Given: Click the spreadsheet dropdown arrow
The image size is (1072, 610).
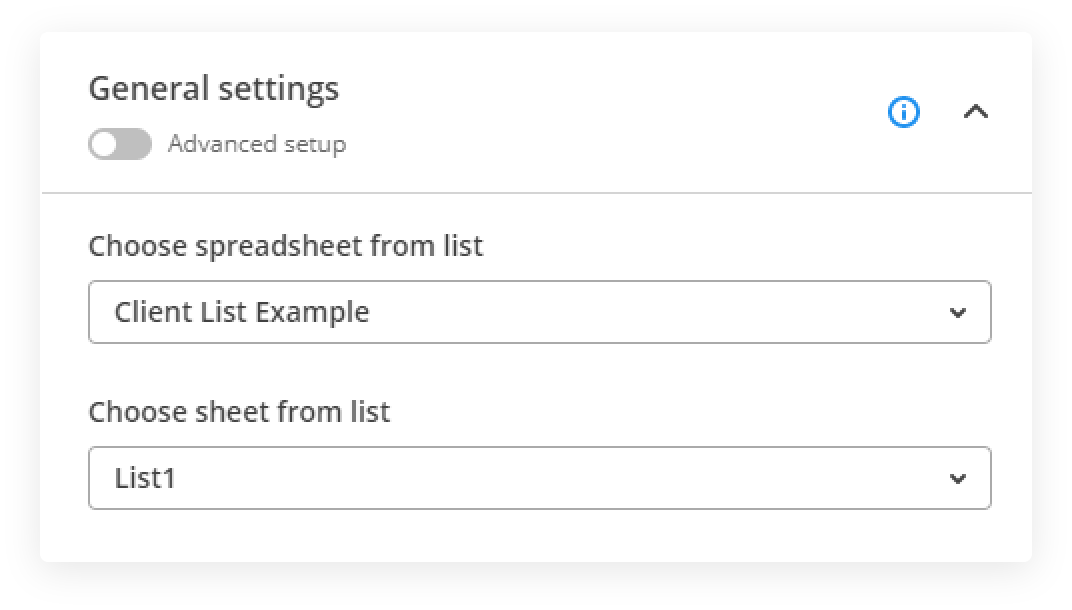Looking at the screenshot, I should tap(957, 313).
